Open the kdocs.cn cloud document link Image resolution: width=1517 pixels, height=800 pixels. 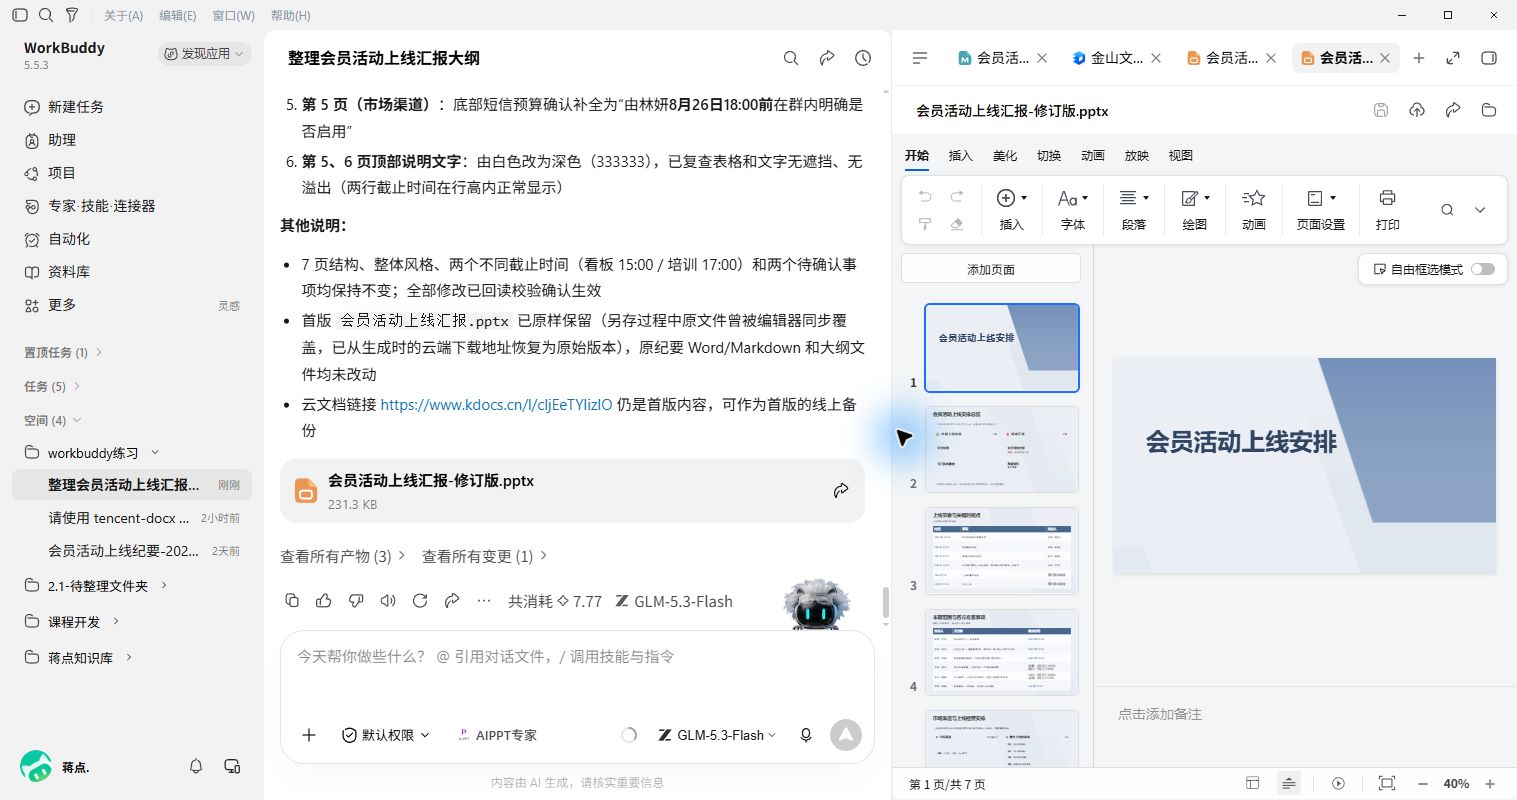click(496, 404)
